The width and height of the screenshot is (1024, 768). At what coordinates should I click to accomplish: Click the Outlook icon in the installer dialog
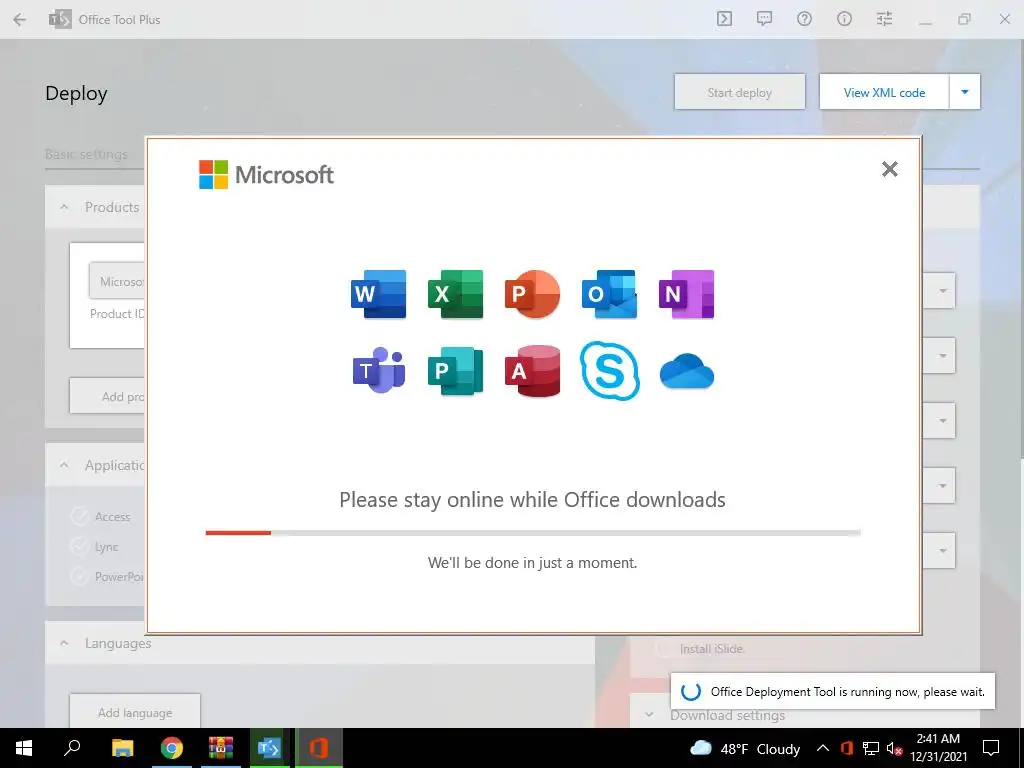pyautogui.click(x=609, y=294)
